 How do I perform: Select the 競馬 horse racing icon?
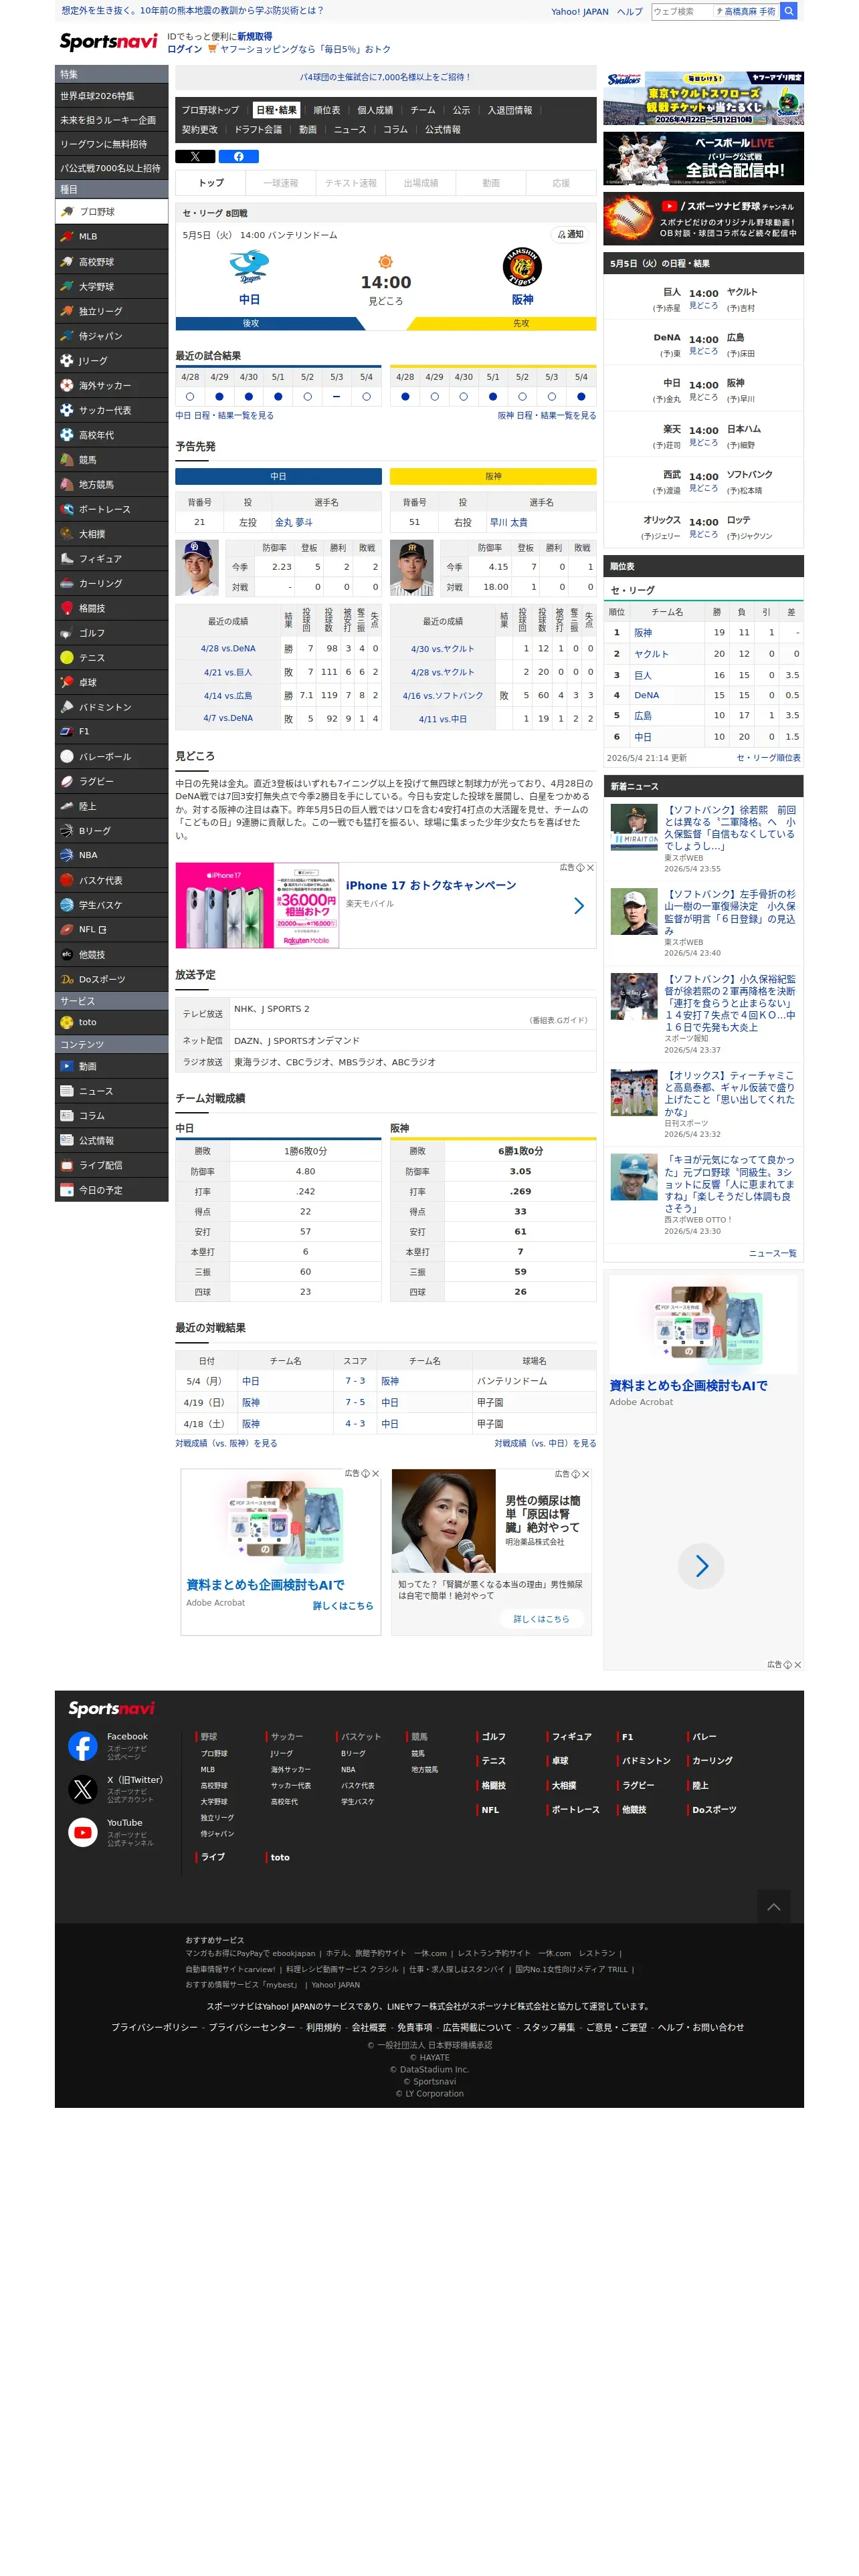(x=67, y=460)
